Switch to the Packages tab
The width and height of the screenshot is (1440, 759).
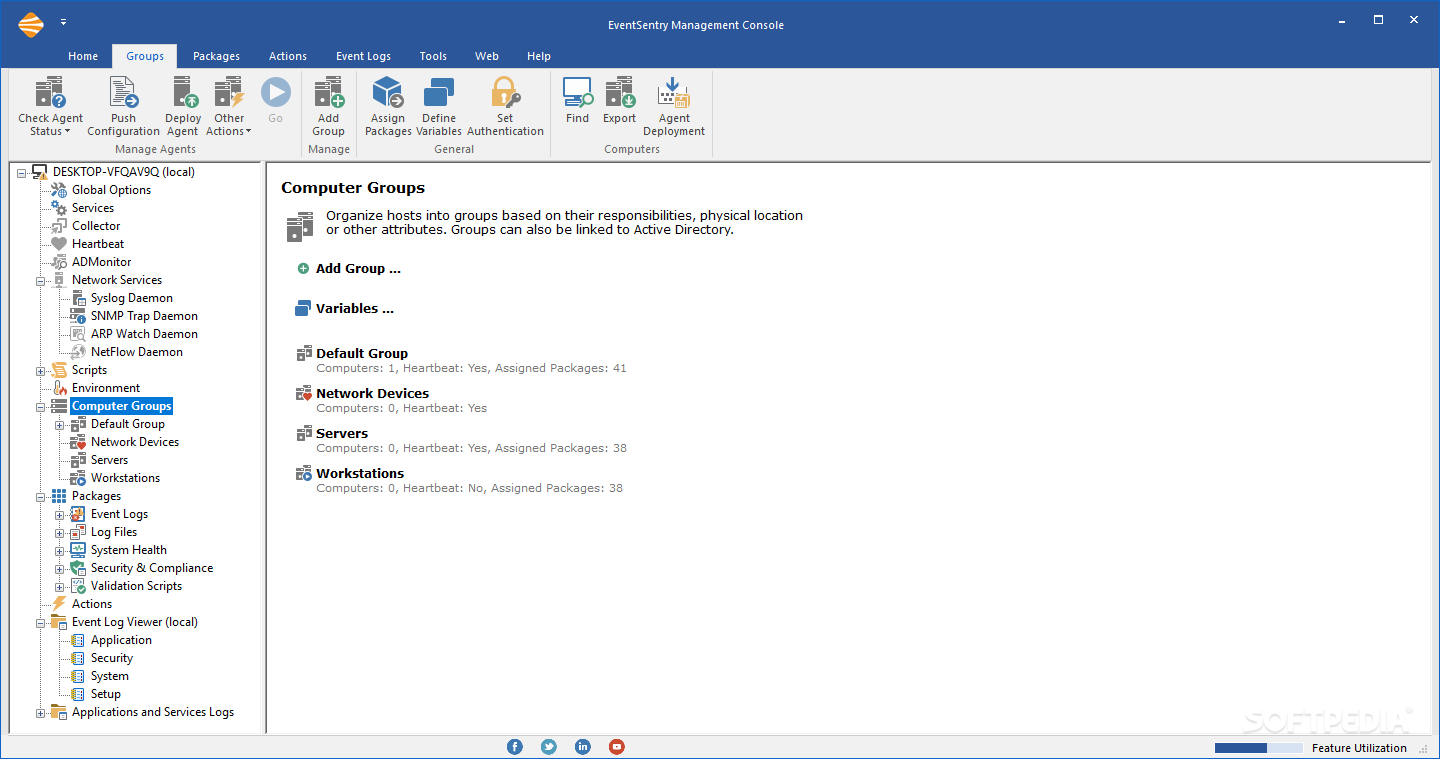point(216,56)
